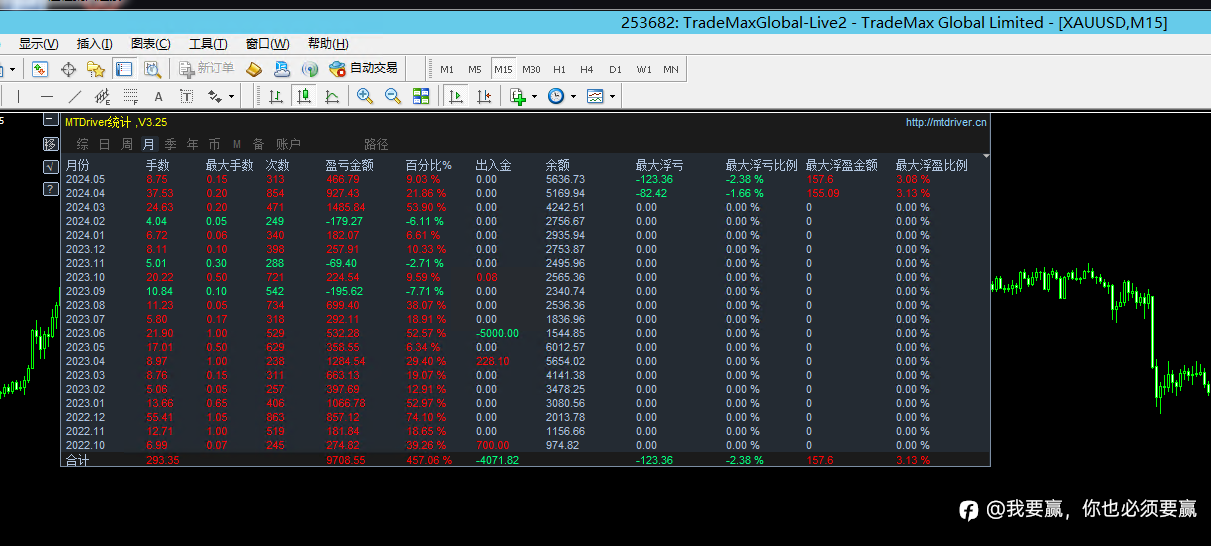Toggle the Data Window crosshair icon
Viewport: 1211px width, 546px height.
tap(68, 69)
